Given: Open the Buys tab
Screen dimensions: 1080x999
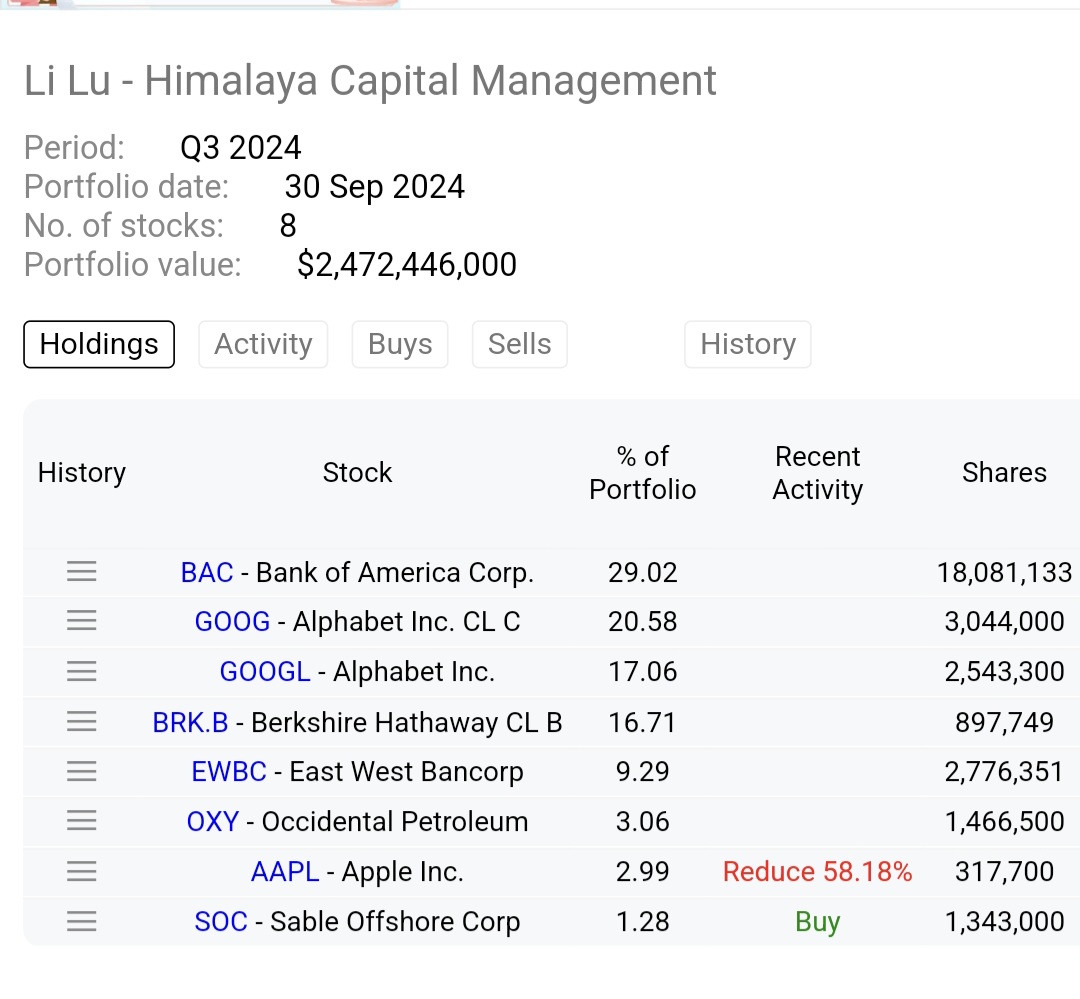Looking at the screenshot, I should point(400,344).
